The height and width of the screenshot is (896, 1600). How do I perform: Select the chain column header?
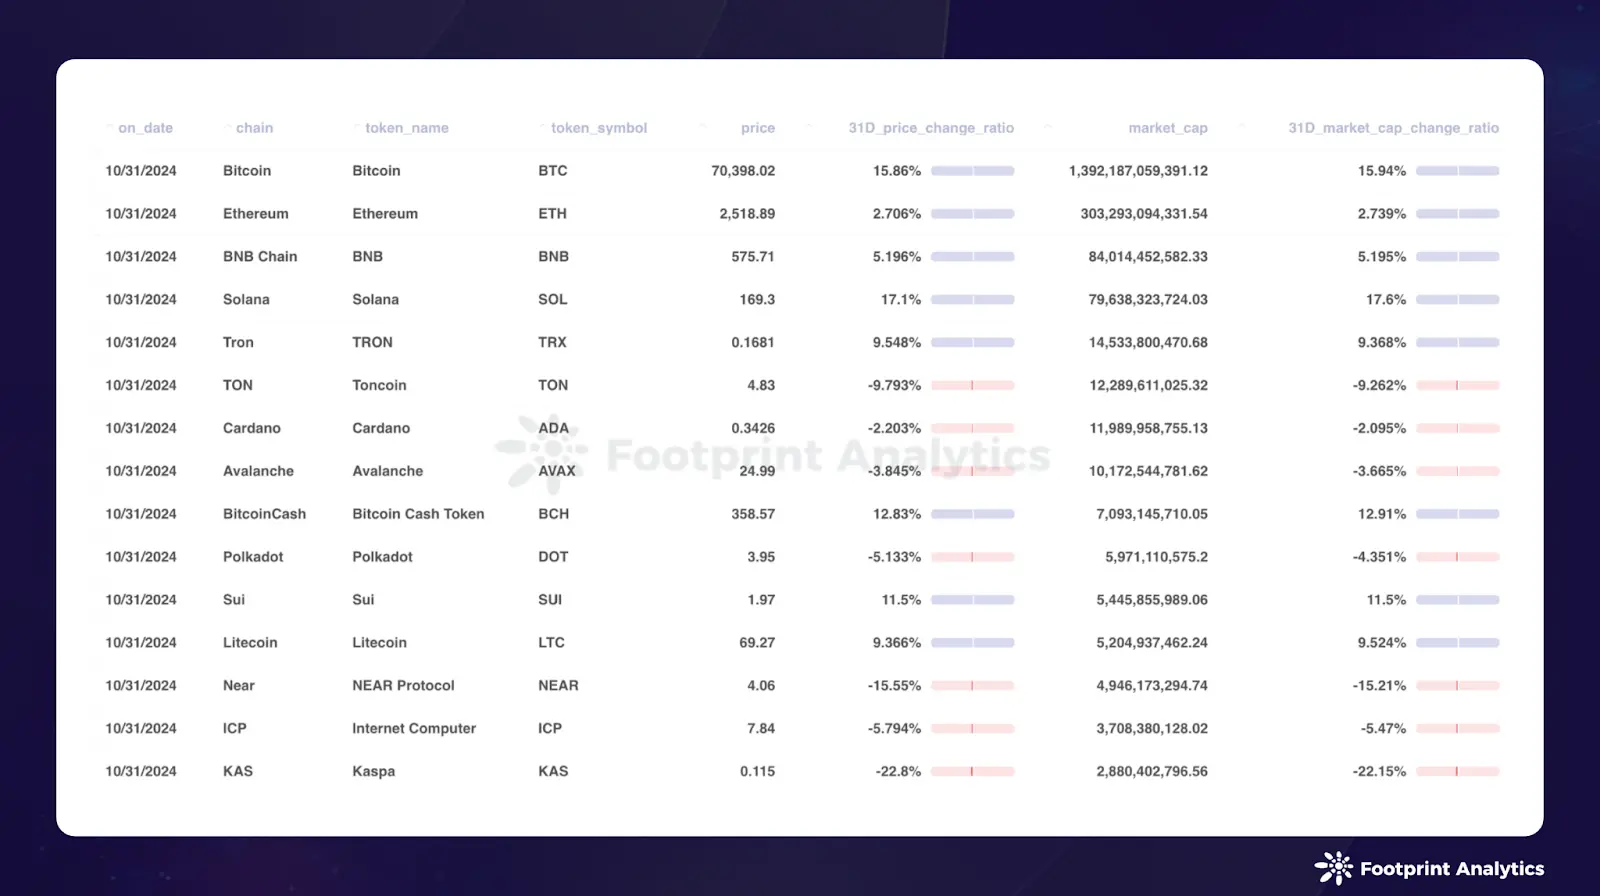pyautogui.click(x=254, y=128)
